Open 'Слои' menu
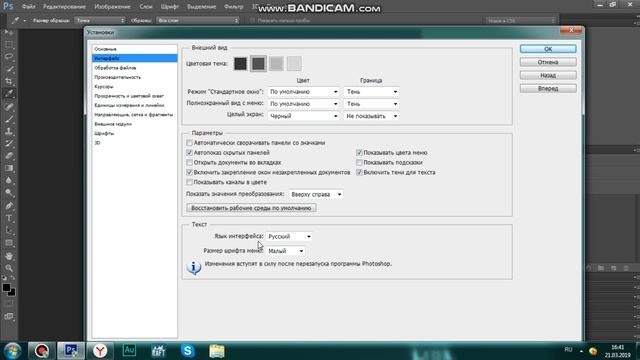Viewport: 640px width, 360px height. [146, 7]
